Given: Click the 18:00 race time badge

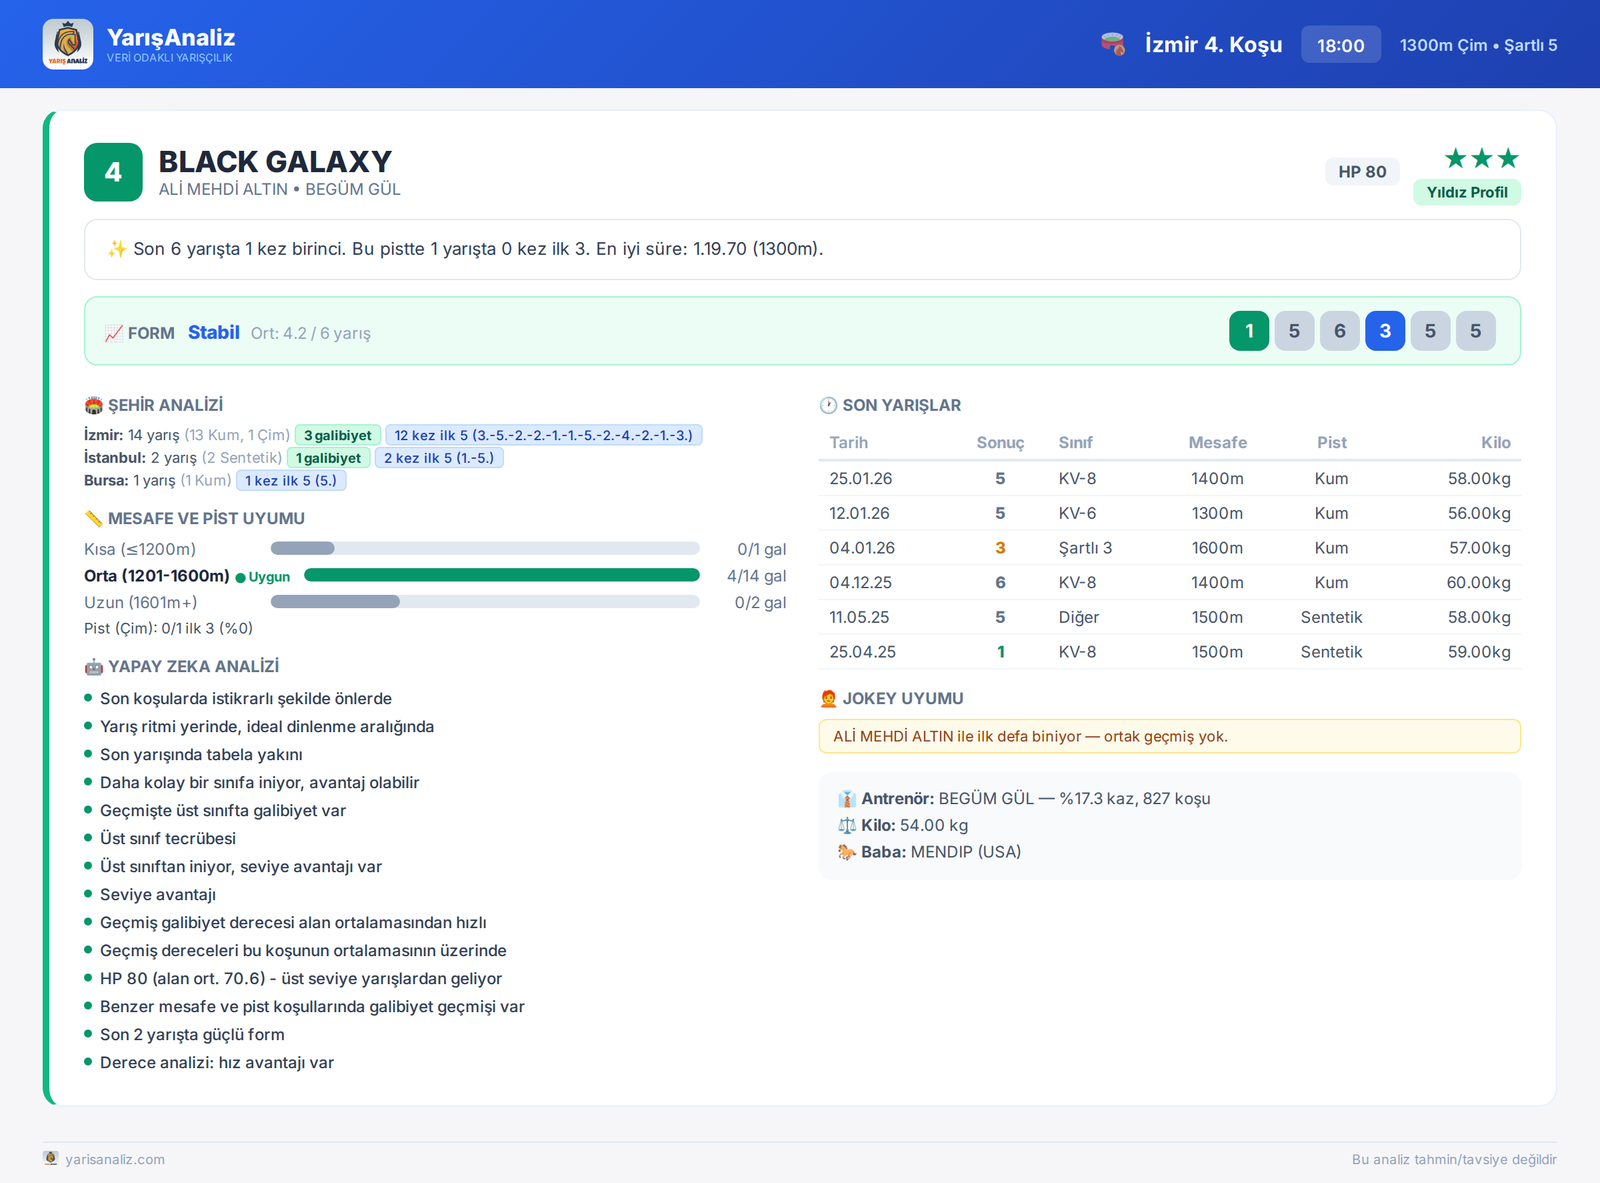Looking at the screenshot, I should 1341,45.
